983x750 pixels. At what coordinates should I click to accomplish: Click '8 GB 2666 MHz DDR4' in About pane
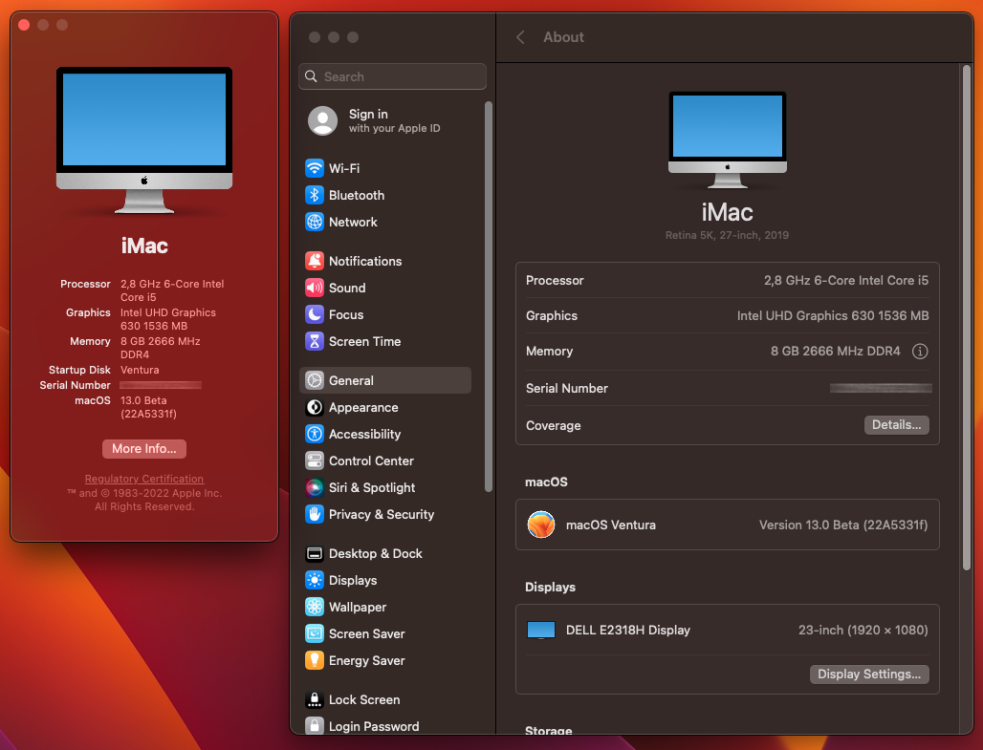click(835, 351)
